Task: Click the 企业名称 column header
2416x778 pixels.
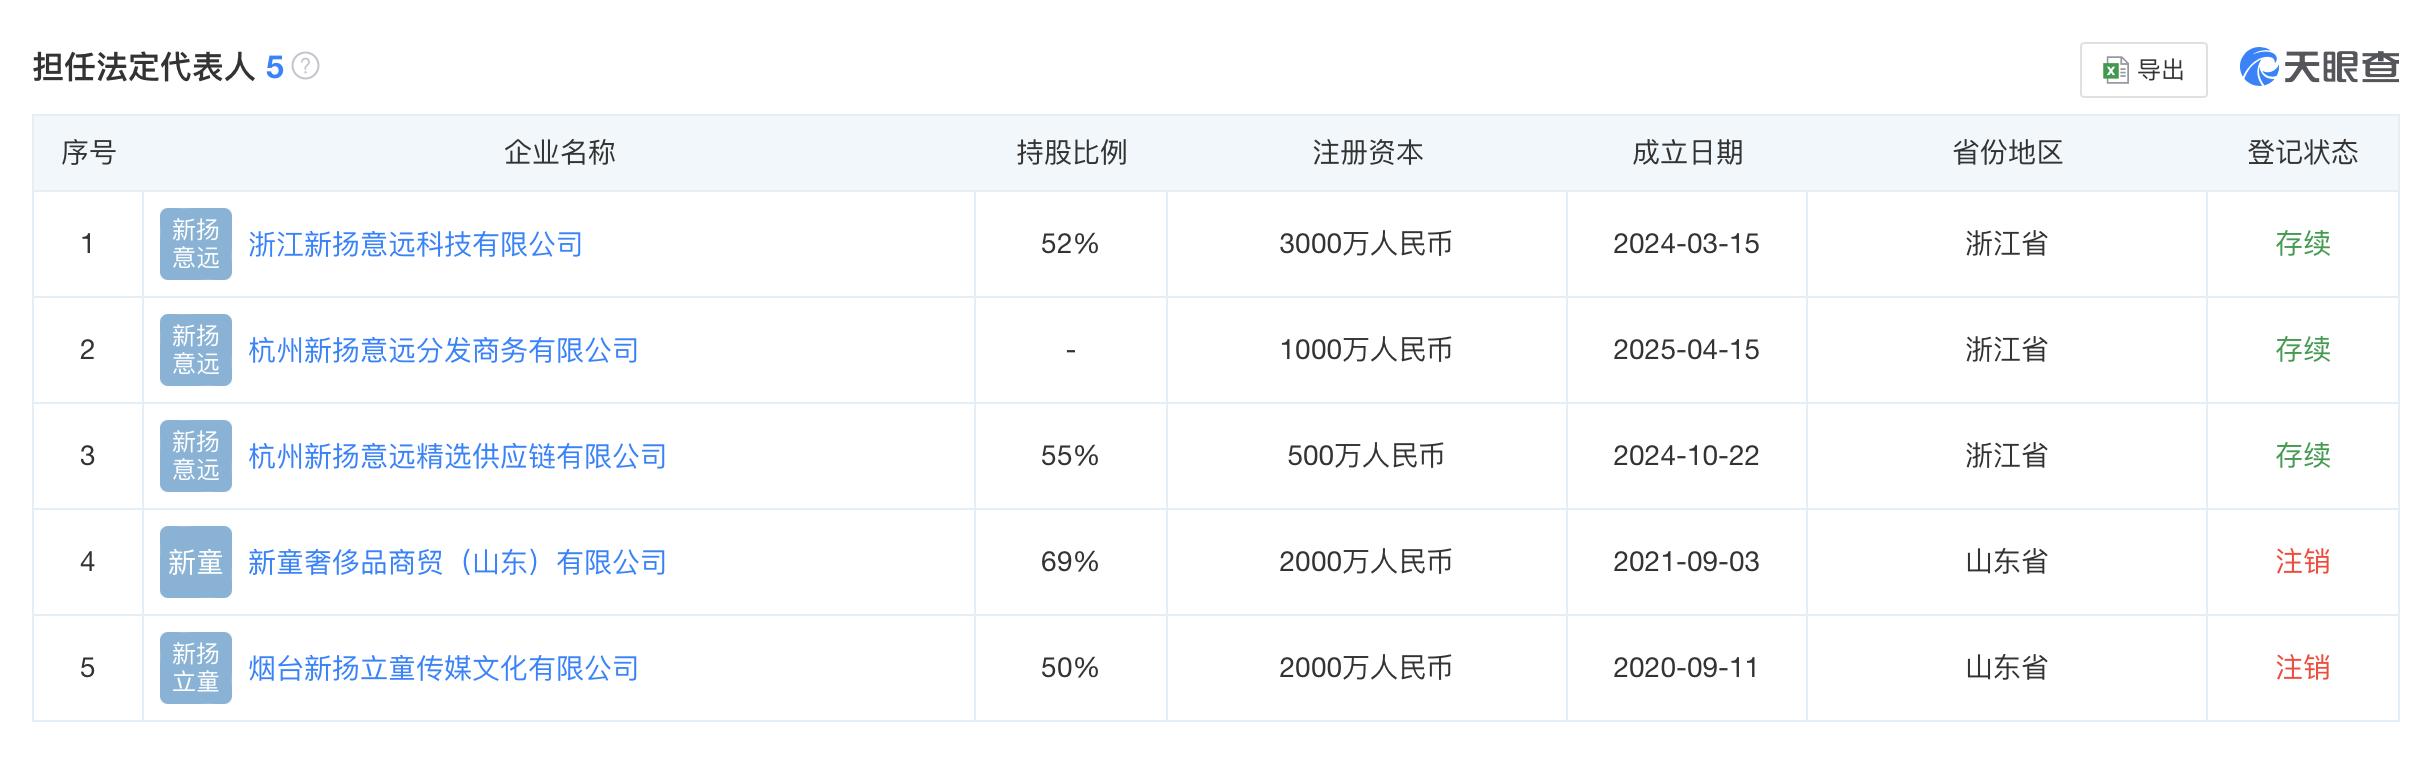Action: tap(559, 153)
